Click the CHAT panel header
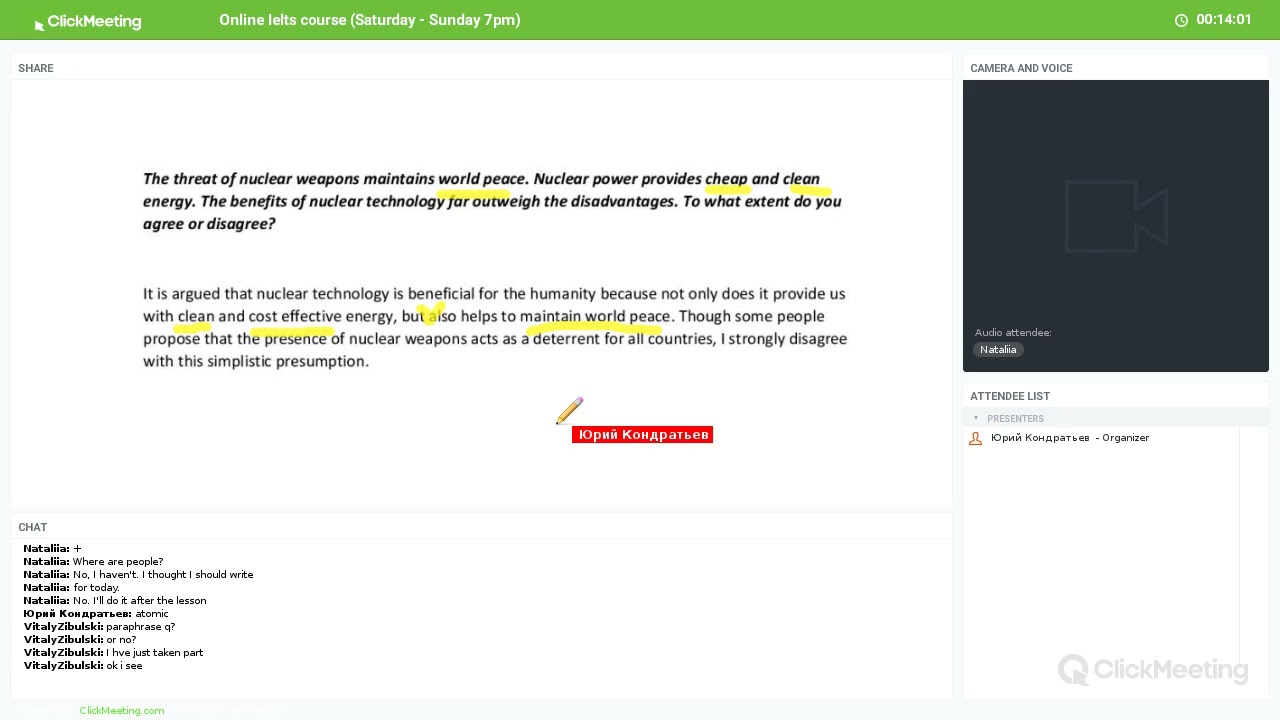1280x720 pixels. click(x=33, y=527)
